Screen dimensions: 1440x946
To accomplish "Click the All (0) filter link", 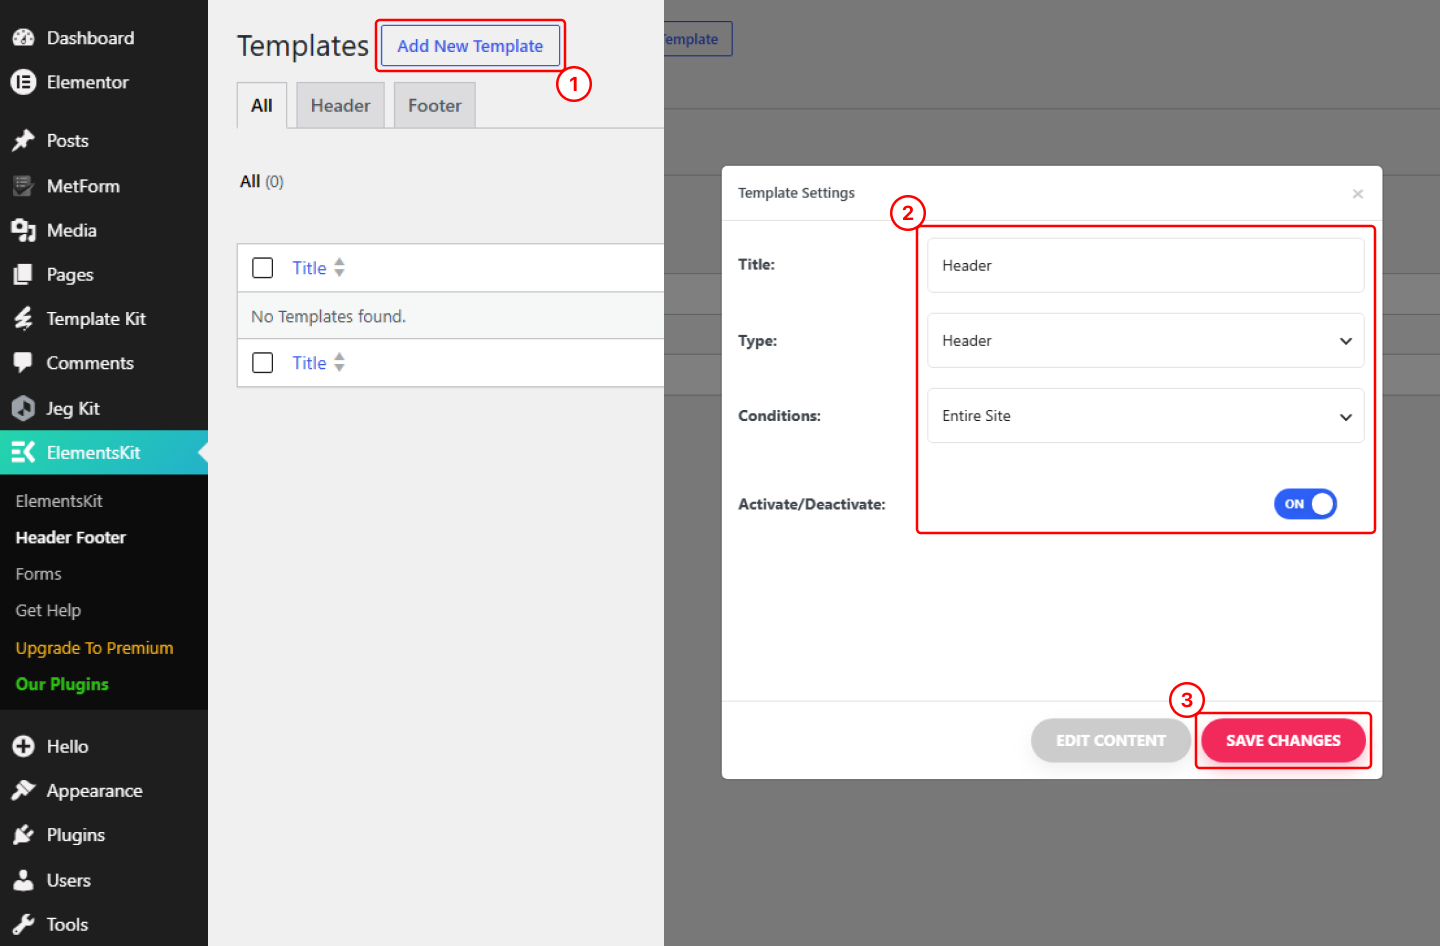I will coord(262,181).
